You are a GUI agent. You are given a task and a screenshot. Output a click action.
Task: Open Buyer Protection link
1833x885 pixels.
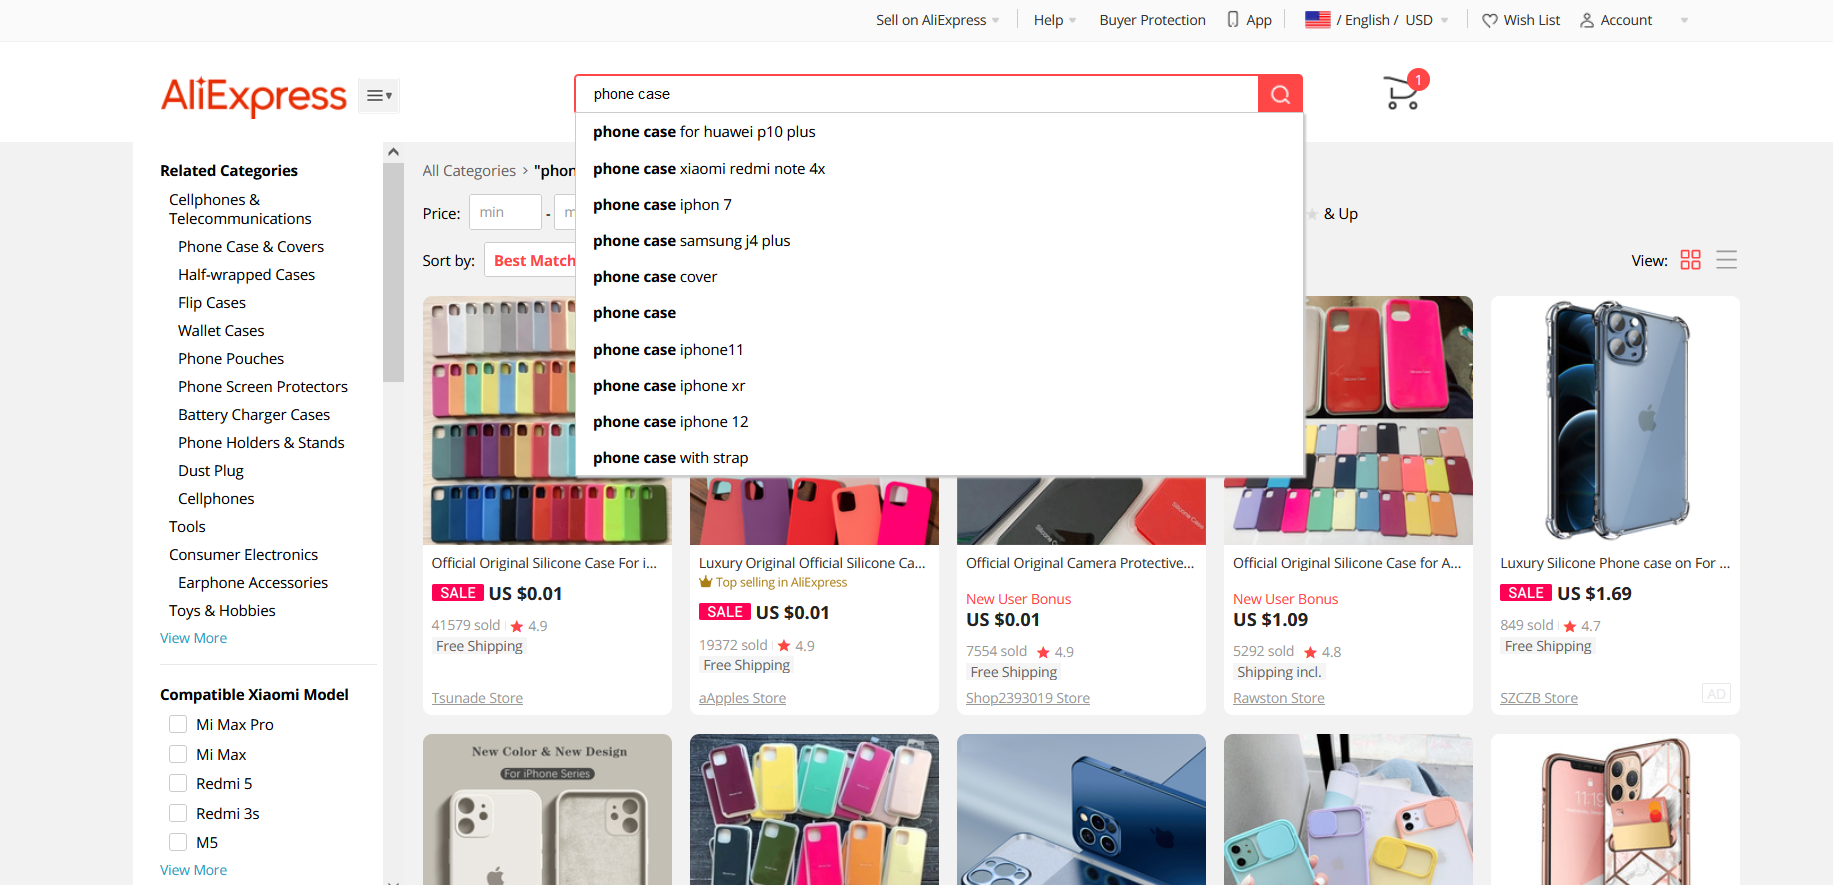1152,20
